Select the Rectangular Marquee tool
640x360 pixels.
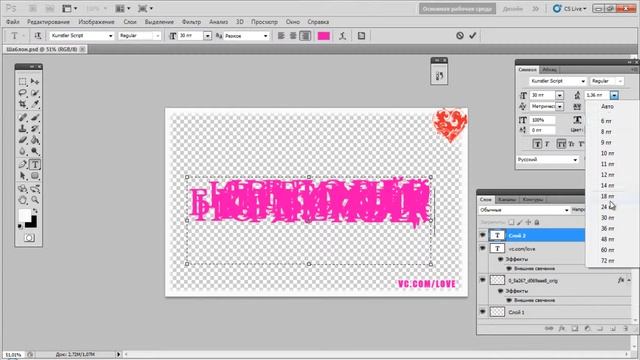[x=22, y=82]
